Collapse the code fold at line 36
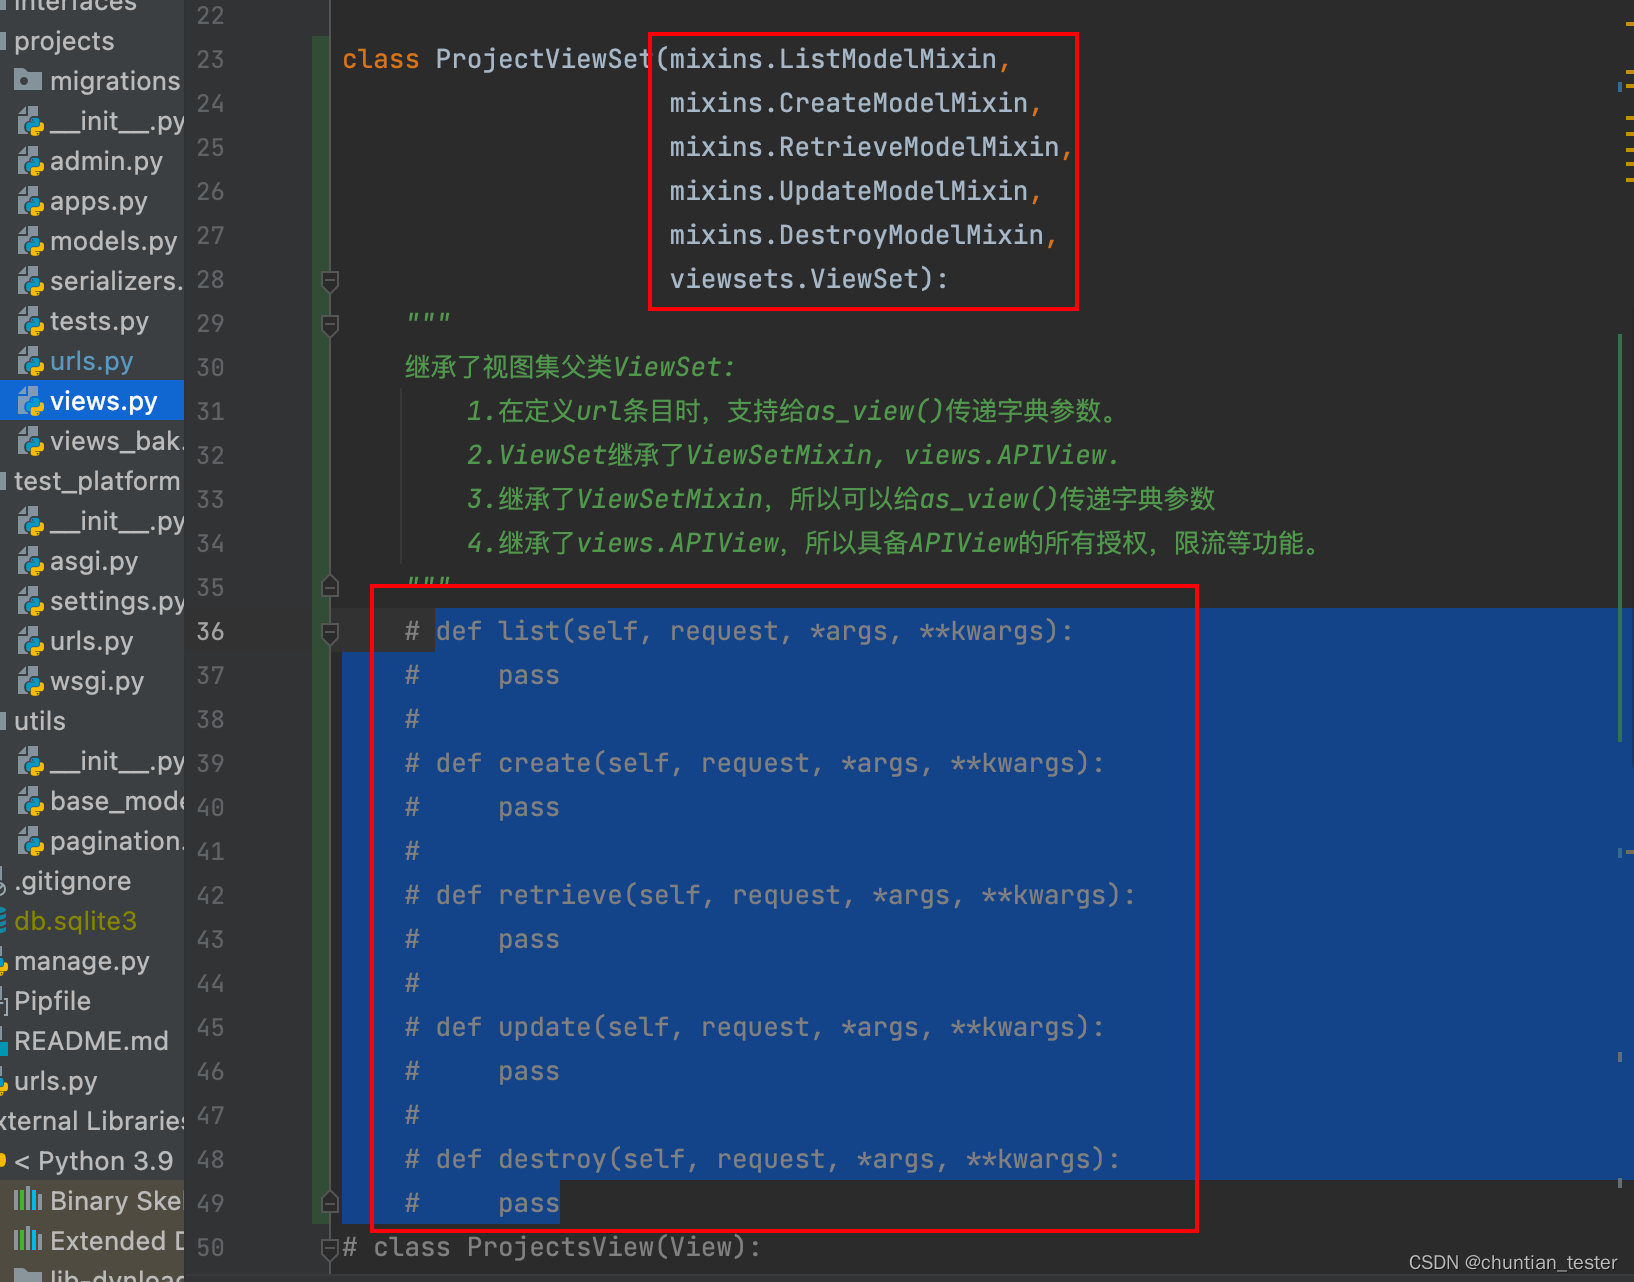This screenshot has width=1634, height=1282. (x=329, y=630)
